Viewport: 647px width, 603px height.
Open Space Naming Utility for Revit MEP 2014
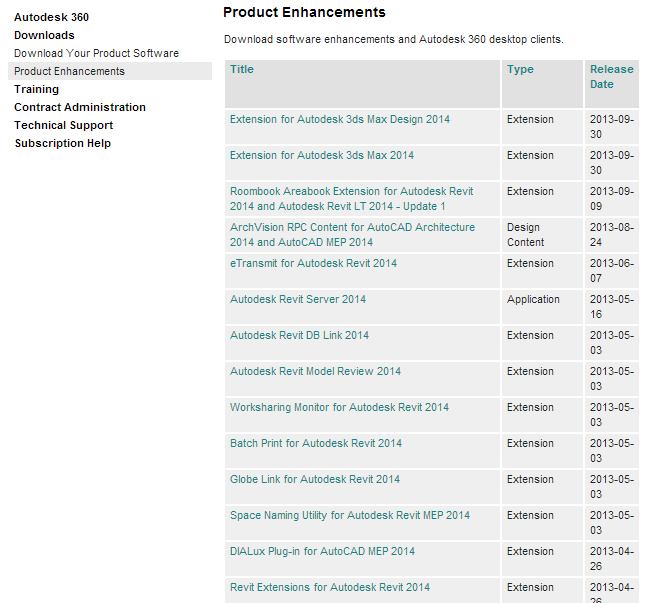pos(350,515)
